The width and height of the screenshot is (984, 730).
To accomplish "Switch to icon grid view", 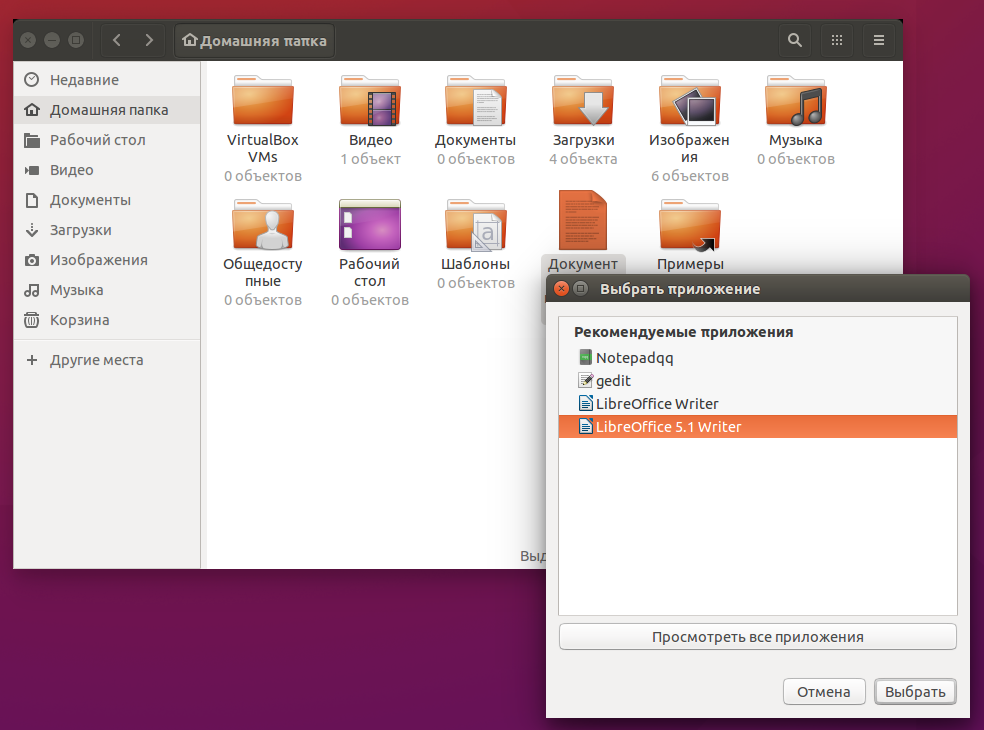I will (x=837, y=40).
